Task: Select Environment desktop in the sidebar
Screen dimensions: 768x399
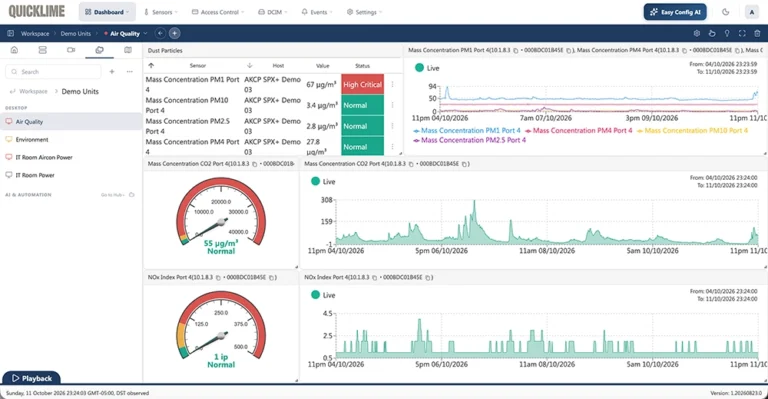Action: click(x=71, y=140)
